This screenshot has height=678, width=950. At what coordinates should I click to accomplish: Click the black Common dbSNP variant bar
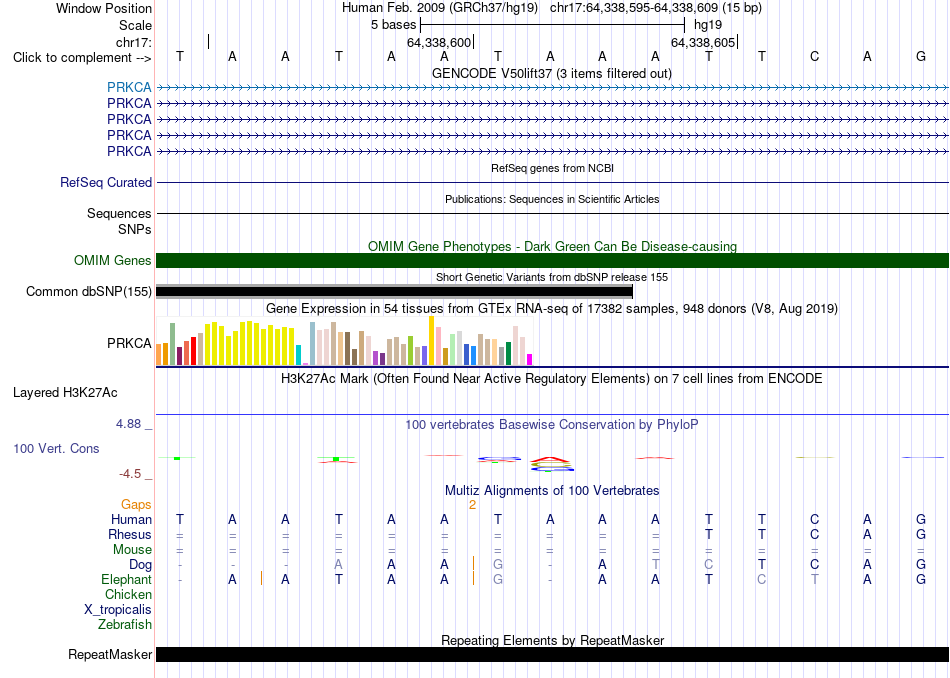[x=394, y=291]
